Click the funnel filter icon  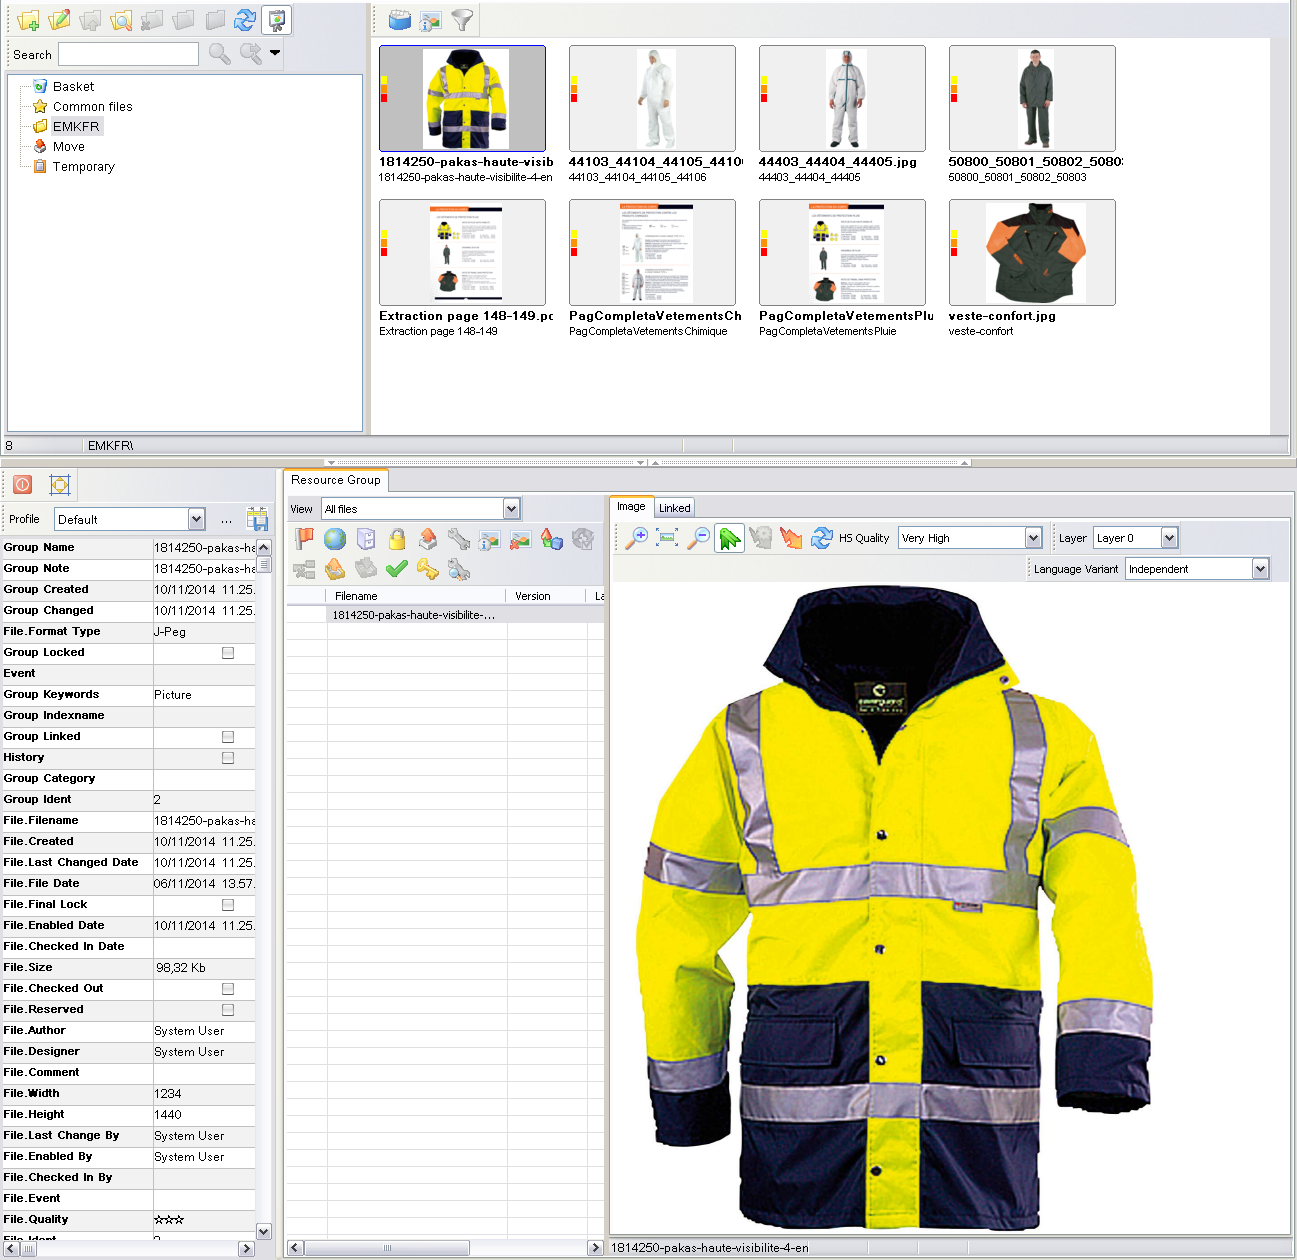(x=462, y=20)
